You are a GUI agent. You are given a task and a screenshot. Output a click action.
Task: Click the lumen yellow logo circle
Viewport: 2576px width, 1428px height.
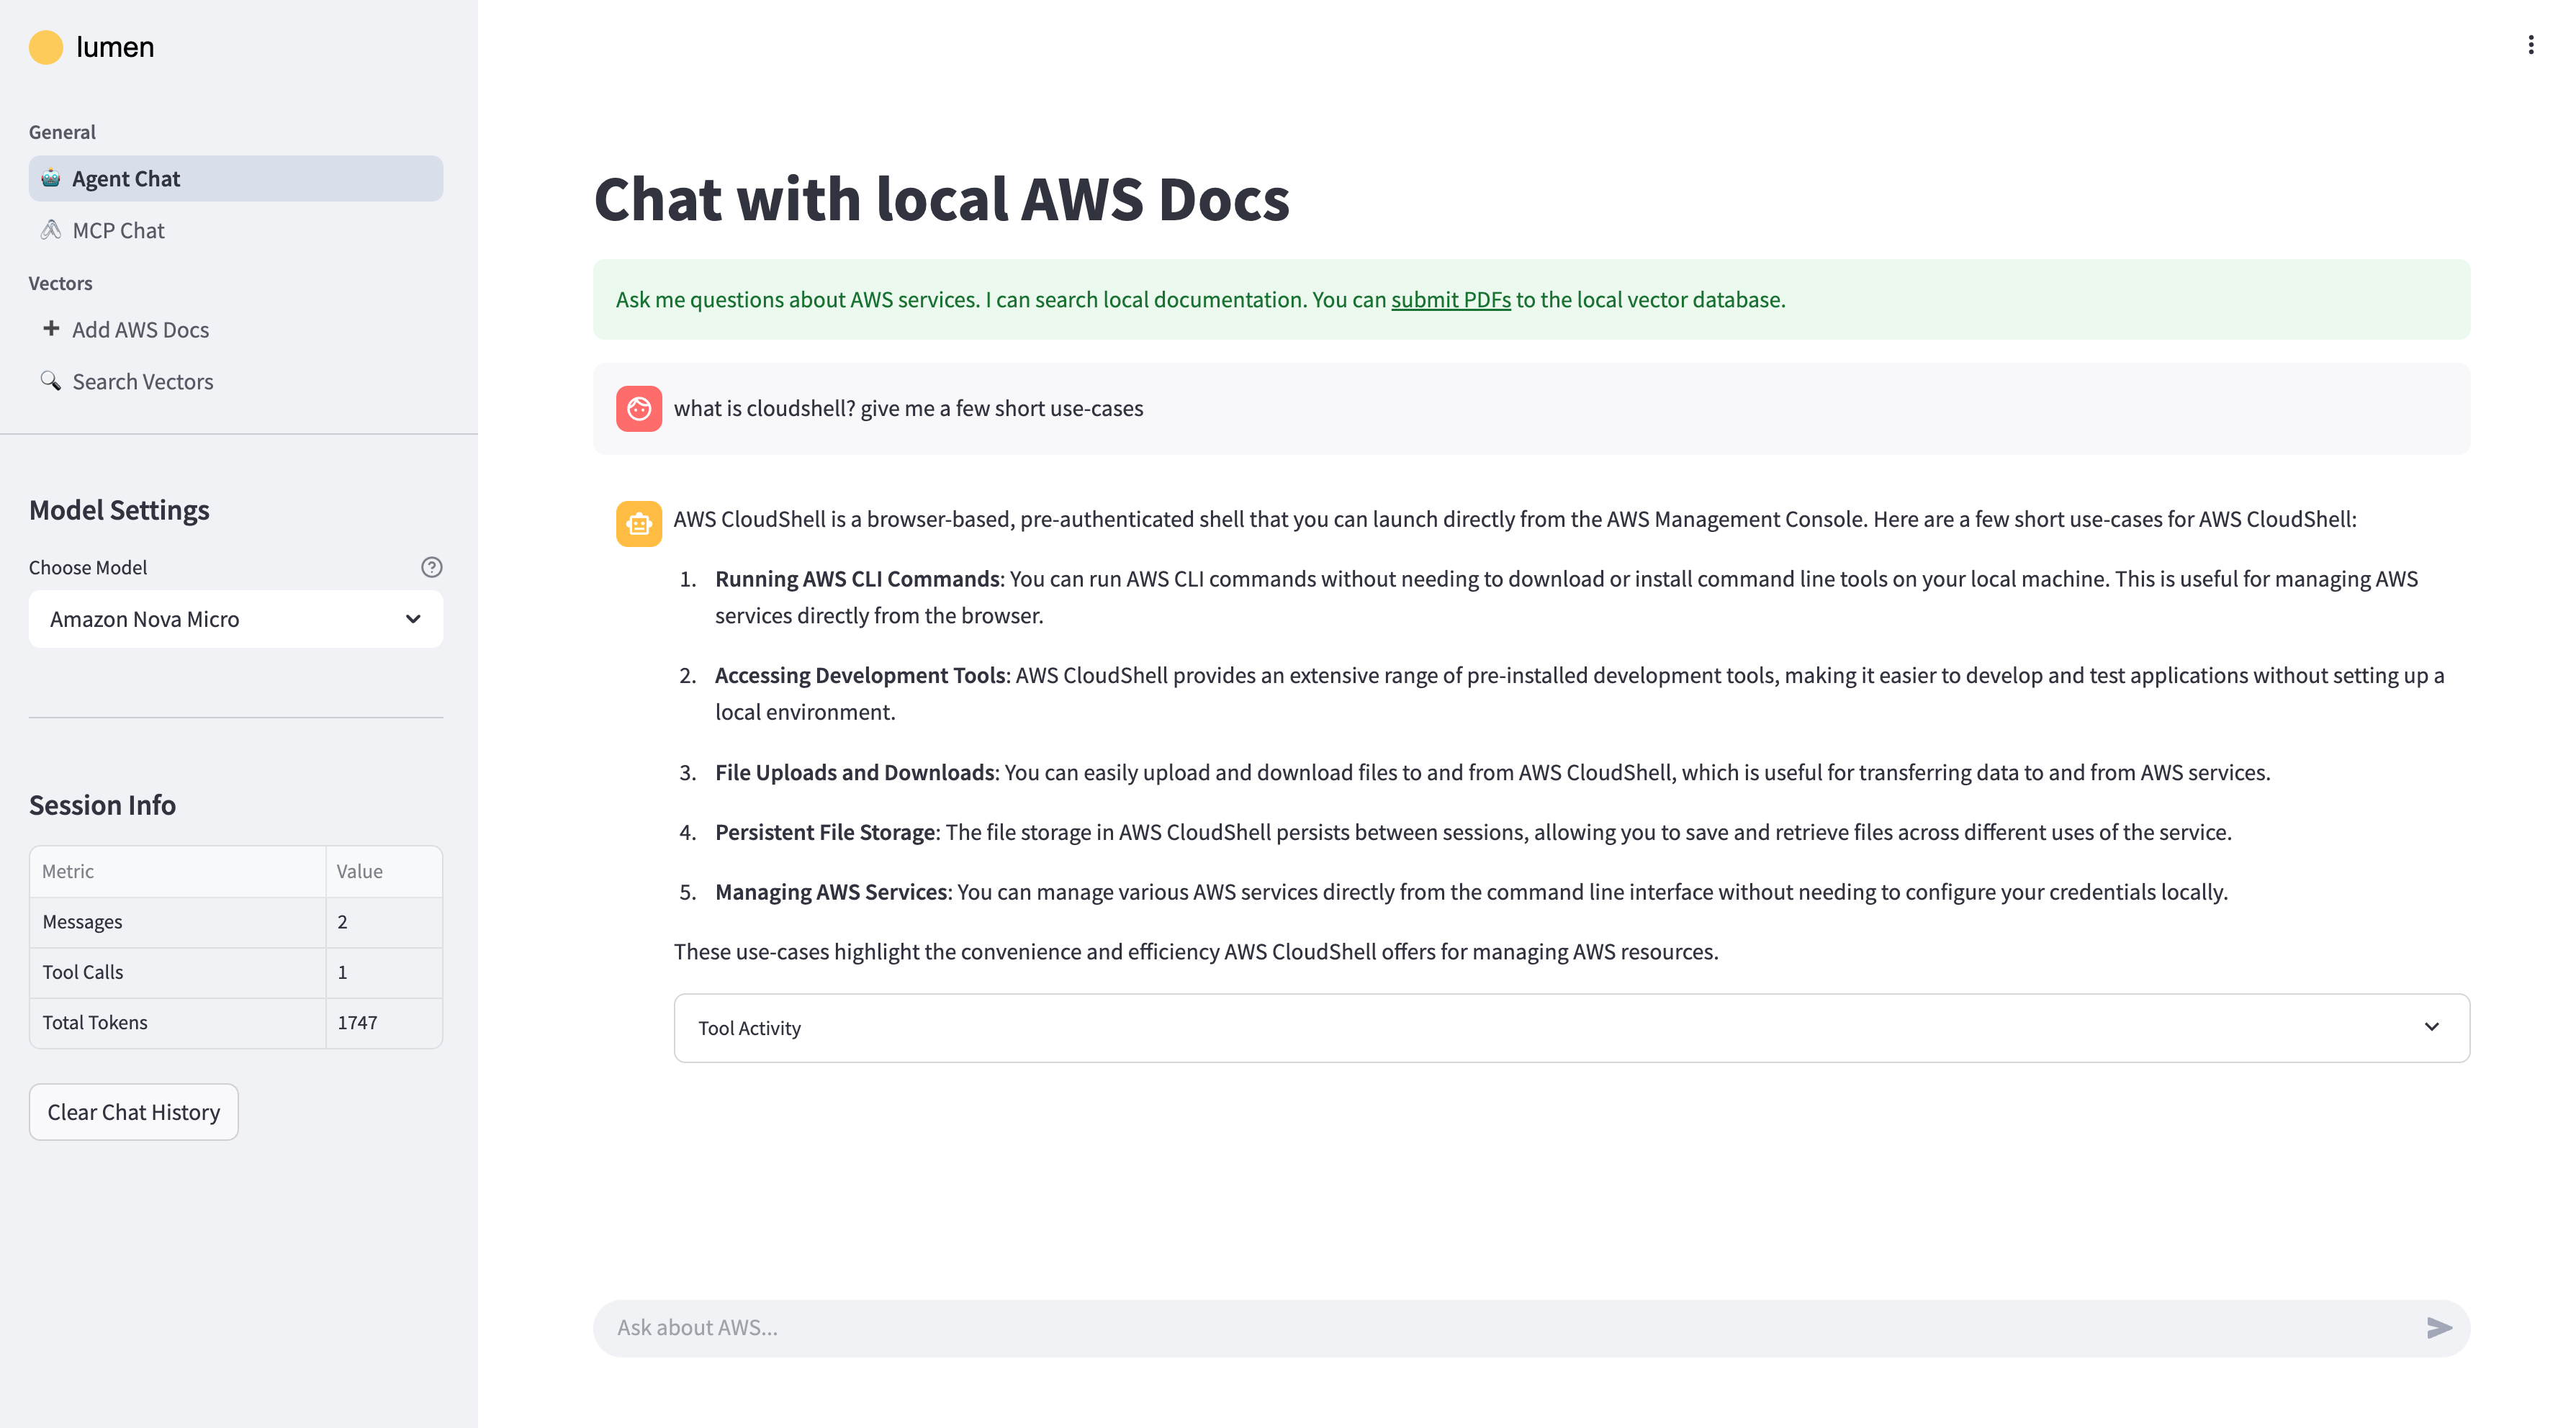coord(46,47)
